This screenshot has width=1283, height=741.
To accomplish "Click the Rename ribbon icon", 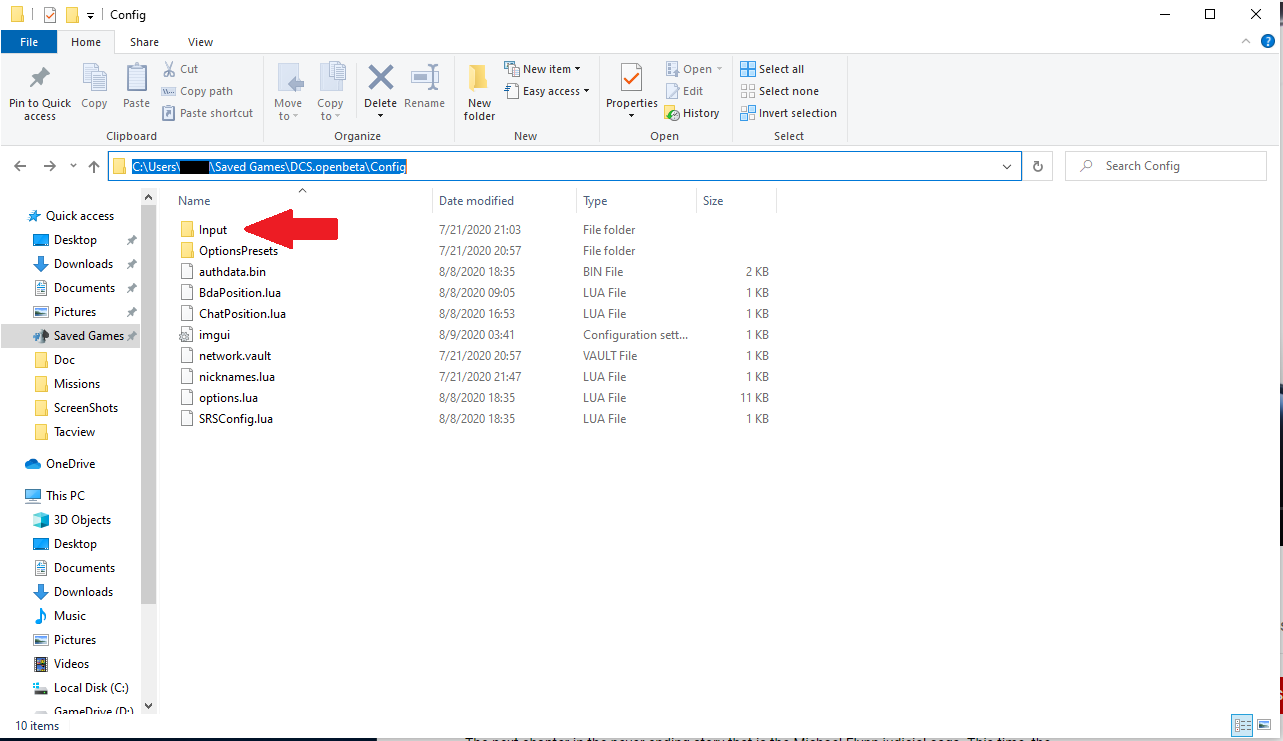I will (425, 87).
